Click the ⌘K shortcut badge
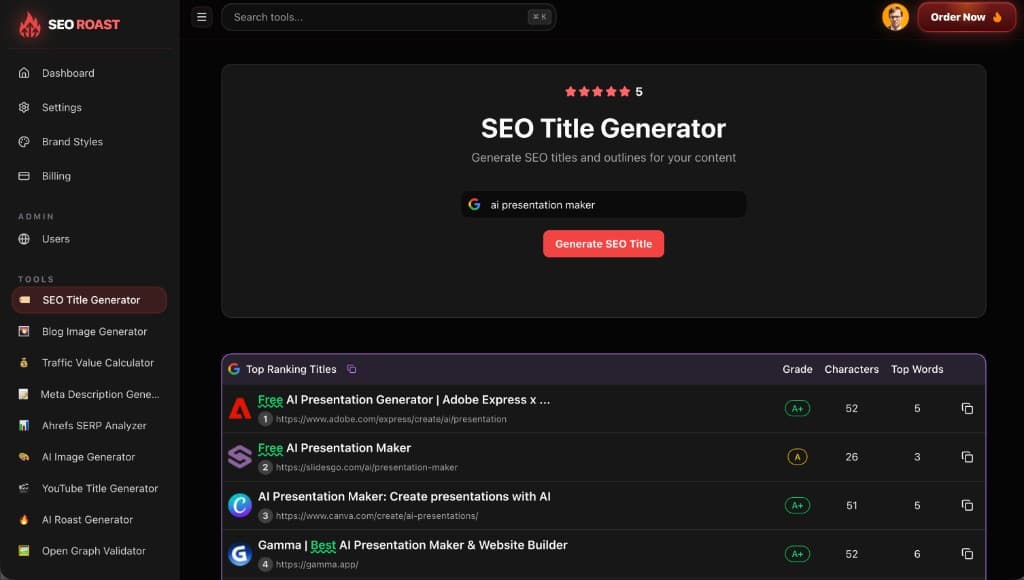The height and width of the screenshot is (580, 1024). [x=539, y=17]
